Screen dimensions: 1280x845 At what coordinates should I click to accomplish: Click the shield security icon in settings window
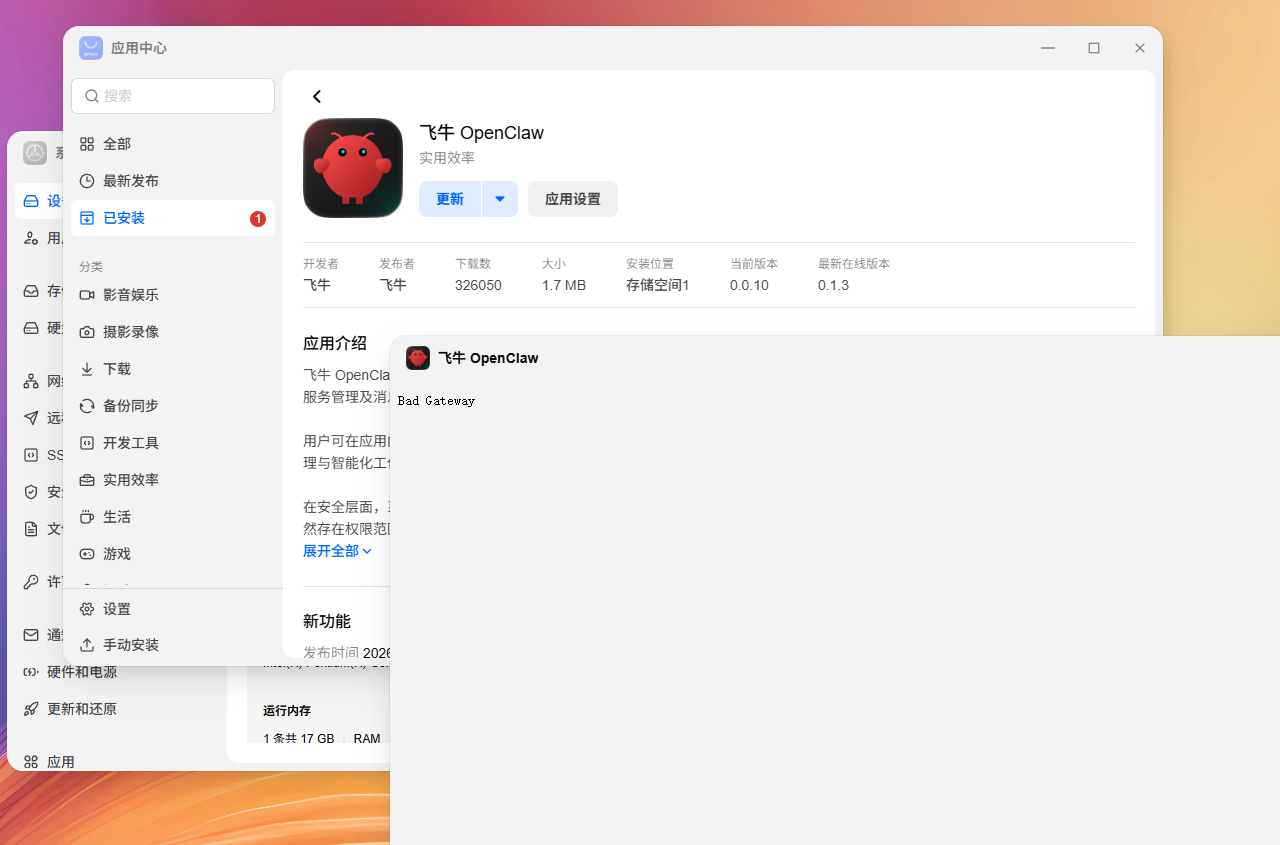tap(31, 492)
